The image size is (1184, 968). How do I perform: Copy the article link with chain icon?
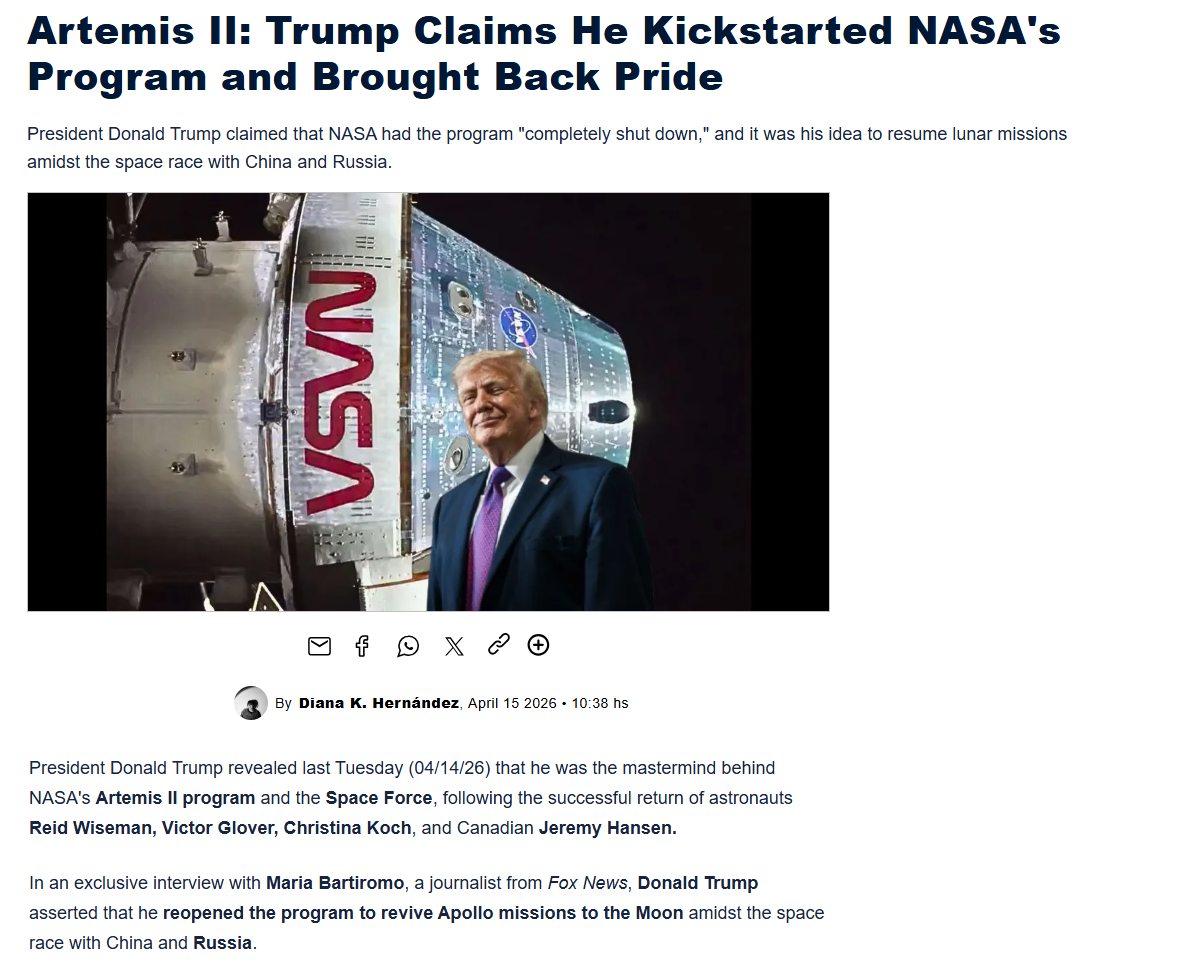point(498,645)
